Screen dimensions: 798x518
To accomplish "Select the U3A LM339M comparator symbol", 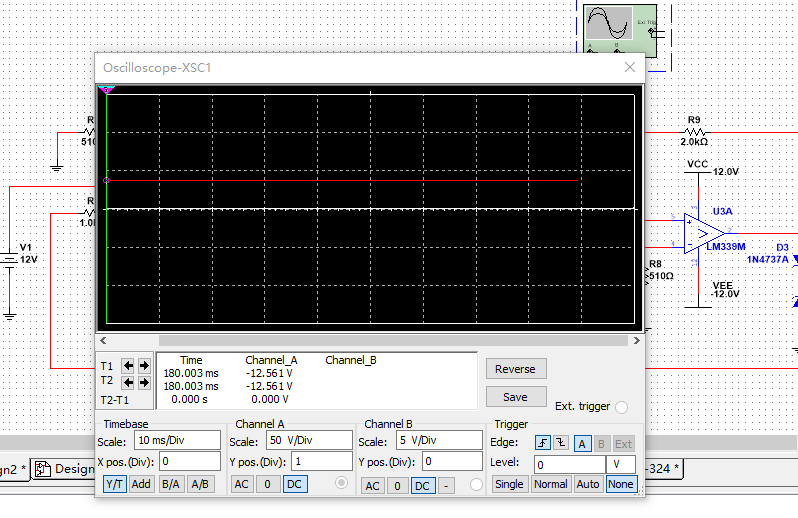I will 704,234.
